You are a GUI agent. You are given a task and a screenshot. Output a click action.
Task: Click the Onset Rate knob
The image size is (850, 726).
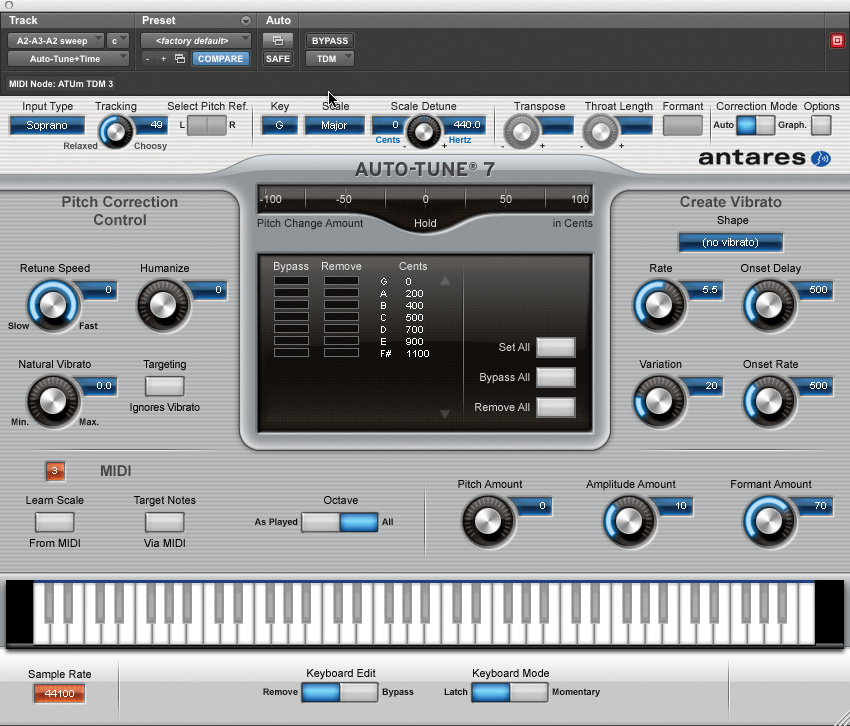click(769, 402)
